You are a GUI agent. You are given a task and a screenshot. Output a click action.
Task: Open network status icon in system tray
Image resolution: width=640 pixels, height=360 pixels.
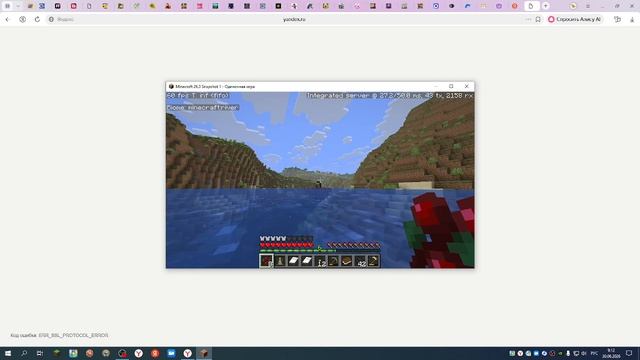coord(576,353)
